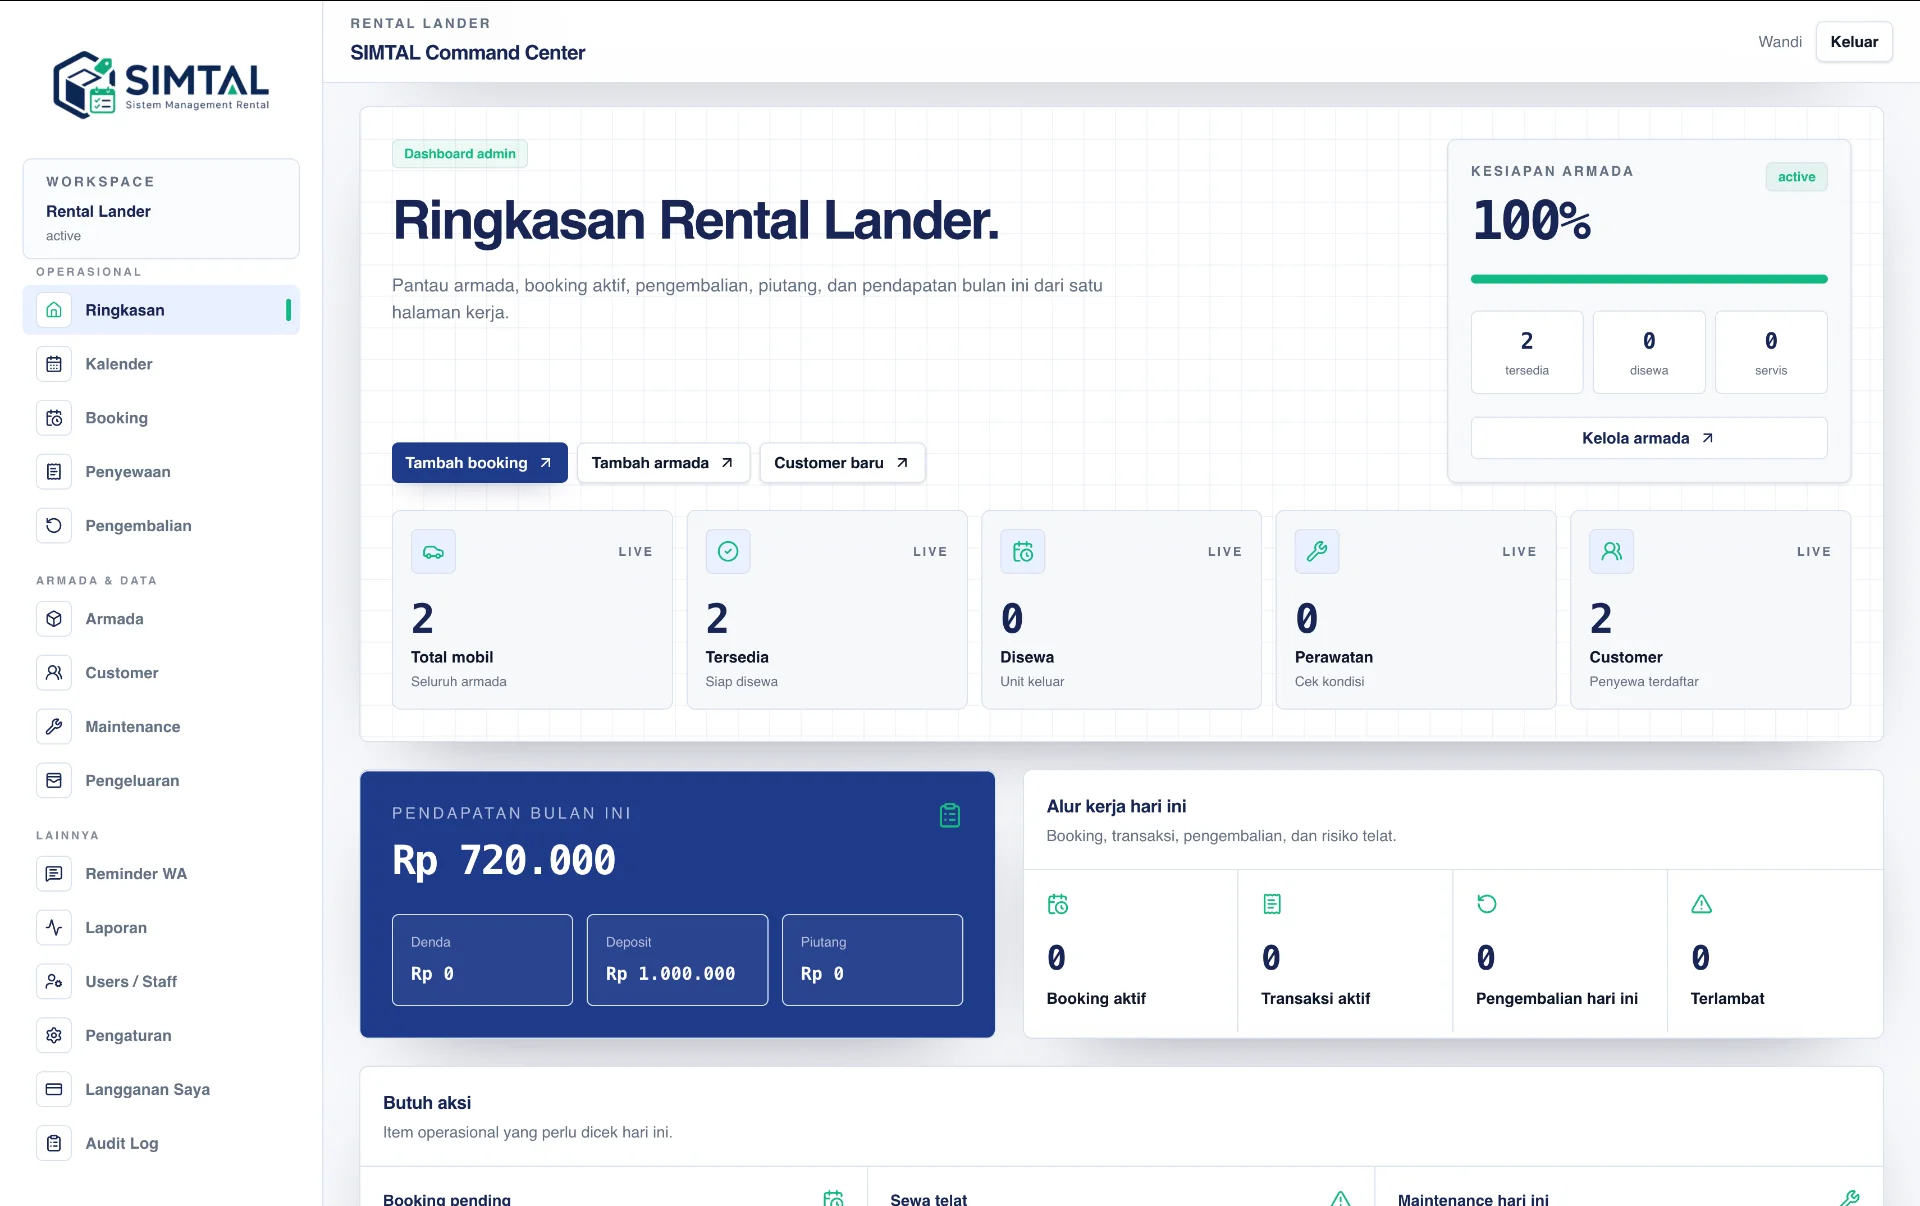Click the tersedia count tile
This screenshot has width=1920, height=1206.
(1527, 352)
